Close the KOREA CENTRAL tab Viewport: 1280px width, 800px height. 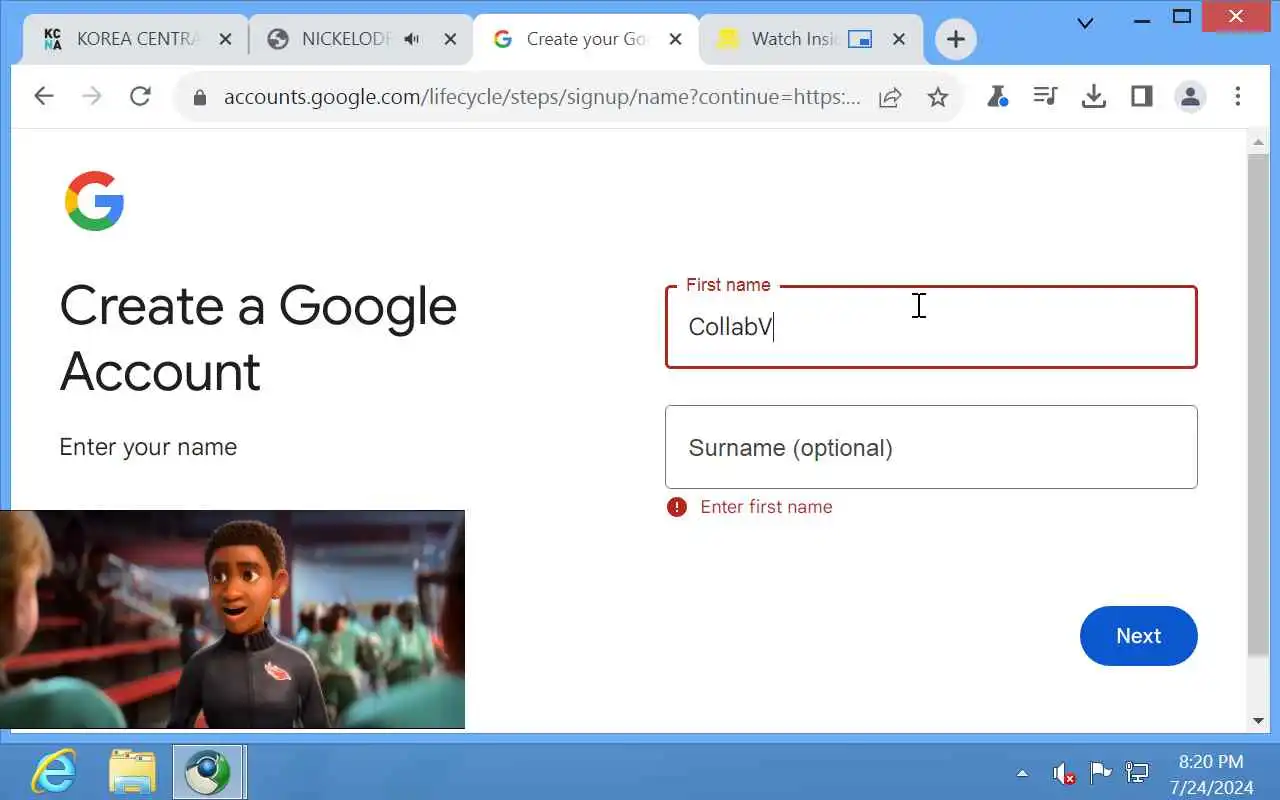[x=225, y=39]
